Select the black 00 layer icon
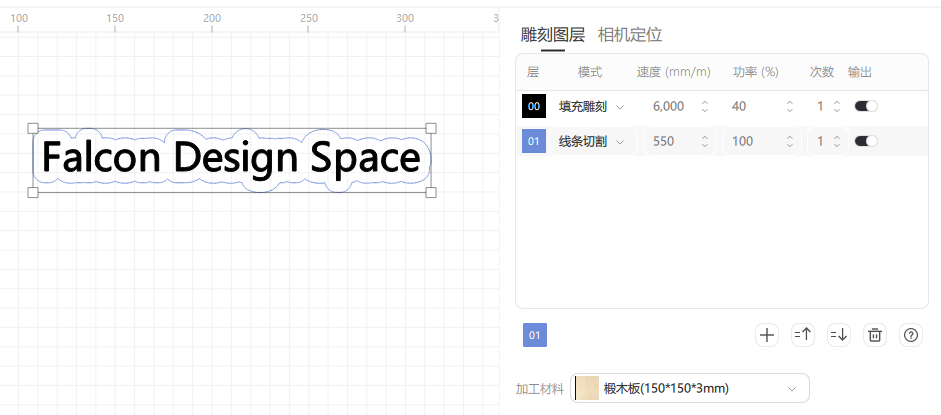This screenshot has width=941, height=415. click(534, 106)
